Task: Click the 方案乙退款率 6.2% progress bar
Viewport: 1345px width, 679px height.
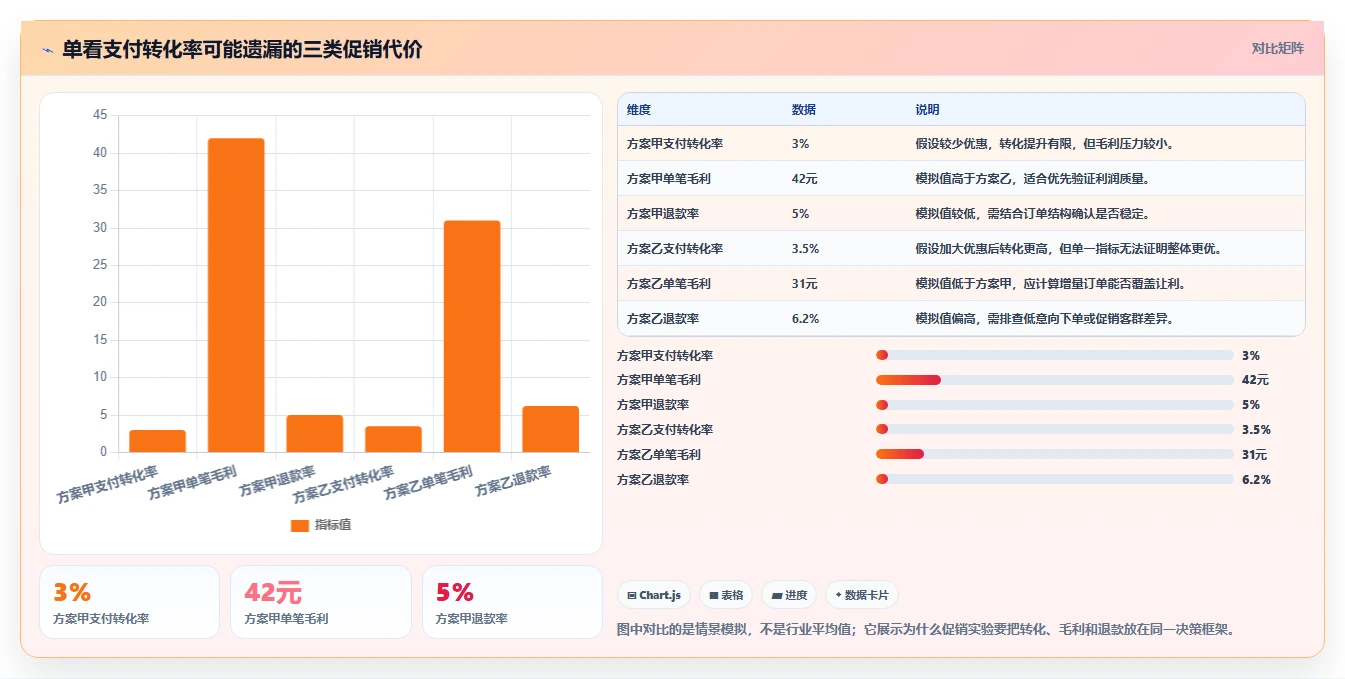Action: click(x=1054, y=480)
